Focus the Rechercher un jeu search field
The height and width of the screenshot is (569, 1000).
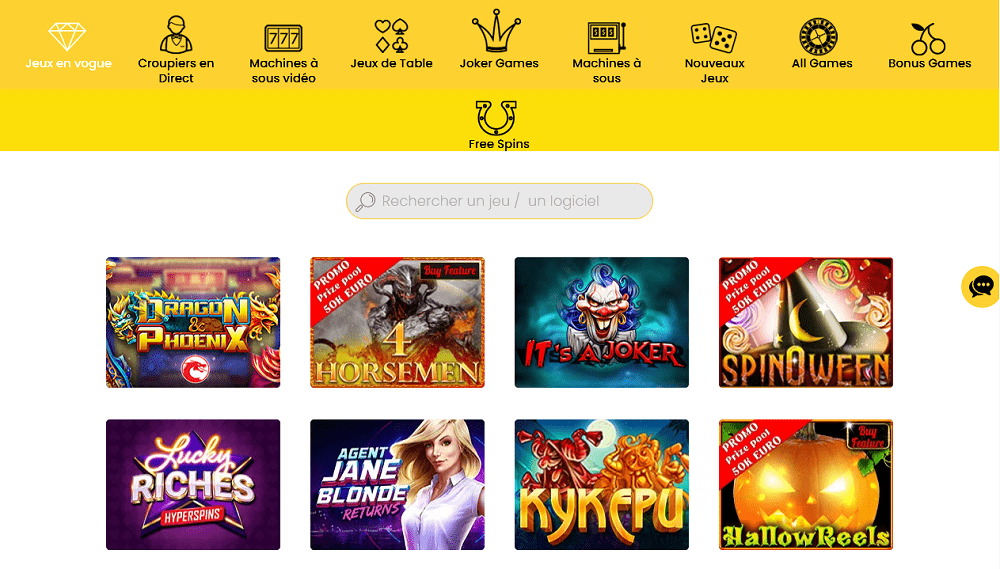point(499,201)
